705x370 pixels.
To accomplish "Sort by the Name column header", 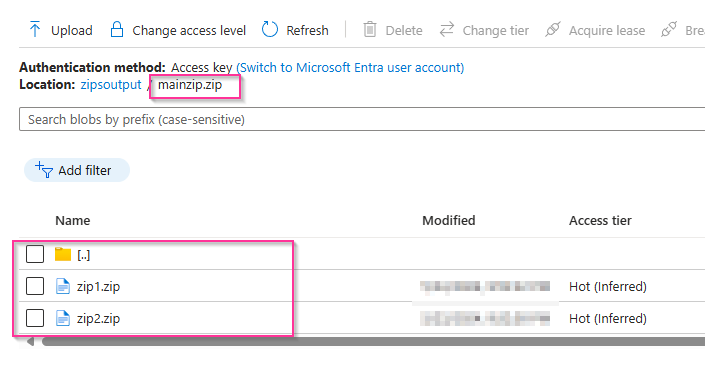I will point(72,220).
